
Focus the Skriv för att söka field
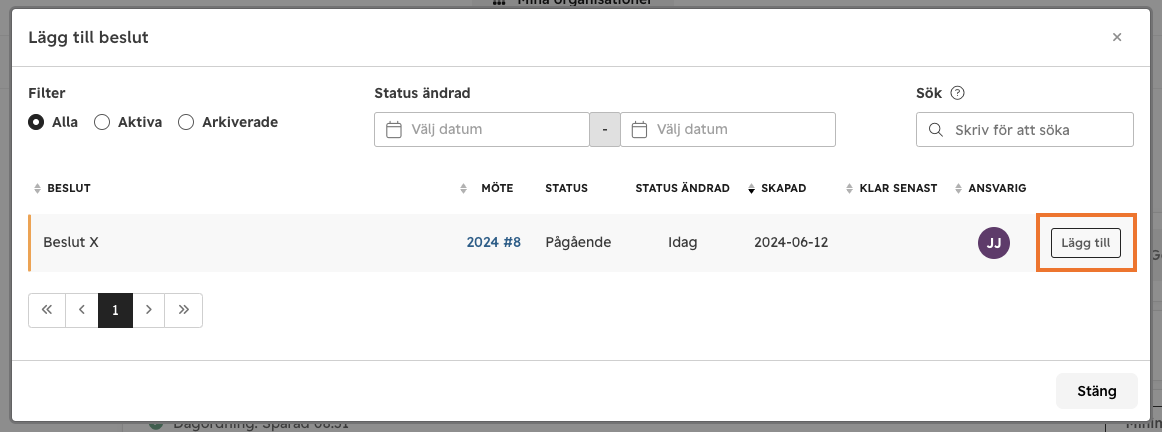click(1025, 130)
